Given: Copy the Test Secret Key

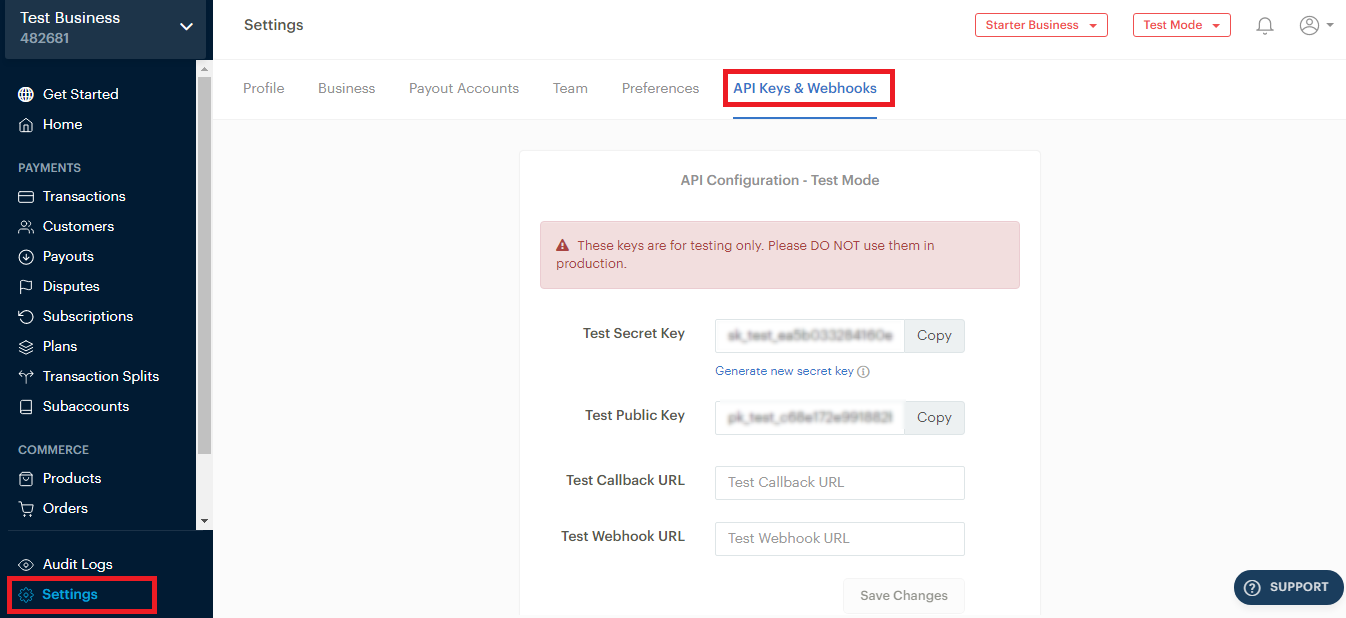Looking at the screenshot, I should [x=934, y=336].
